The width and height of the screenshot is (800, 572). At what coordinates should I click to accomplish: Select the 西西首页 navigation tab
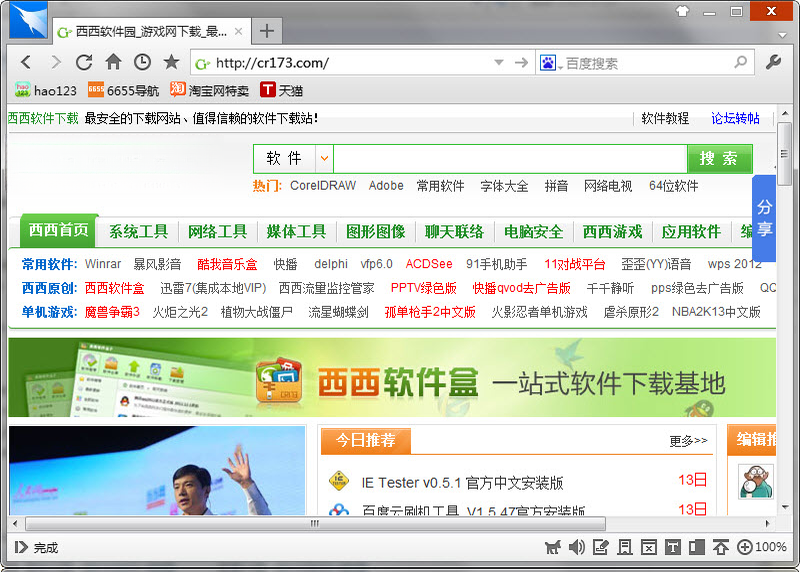59,230
